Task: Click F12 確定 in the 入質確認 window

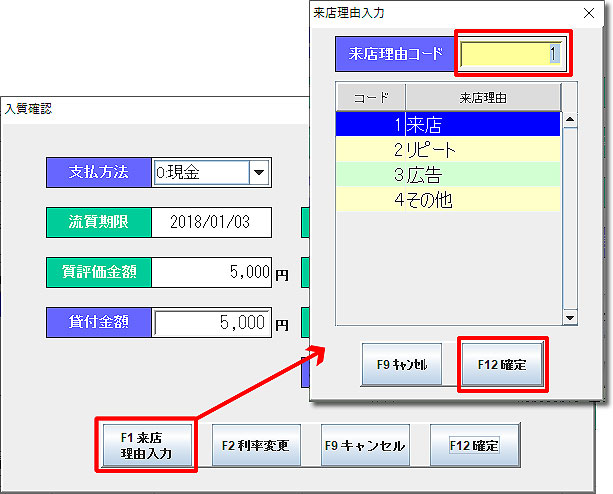Action: (x=474, y=446)
